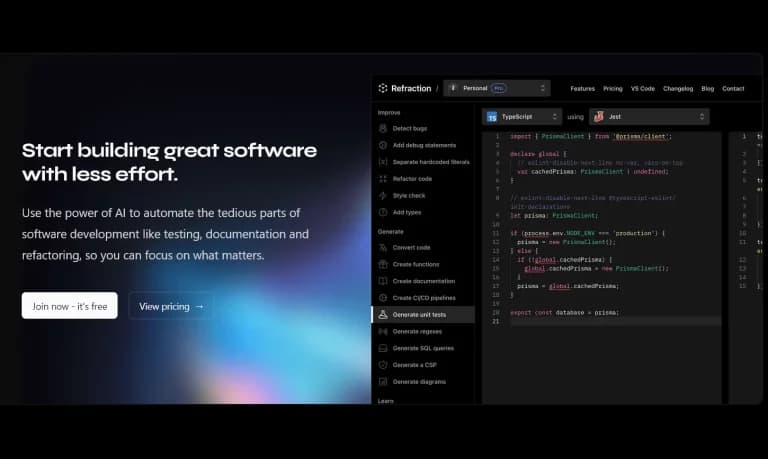Select the Convert code icon
This screenshot has width=768, height=459.
[383, 247]
